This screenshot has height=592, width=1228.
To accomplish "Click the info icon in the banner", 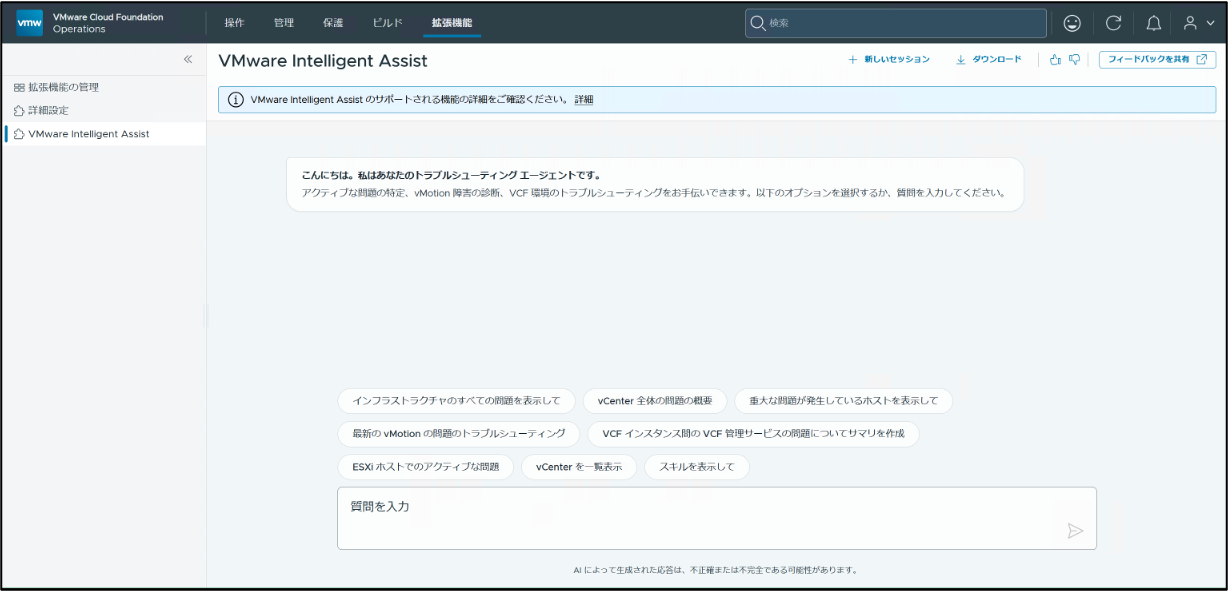I will 236,100.
